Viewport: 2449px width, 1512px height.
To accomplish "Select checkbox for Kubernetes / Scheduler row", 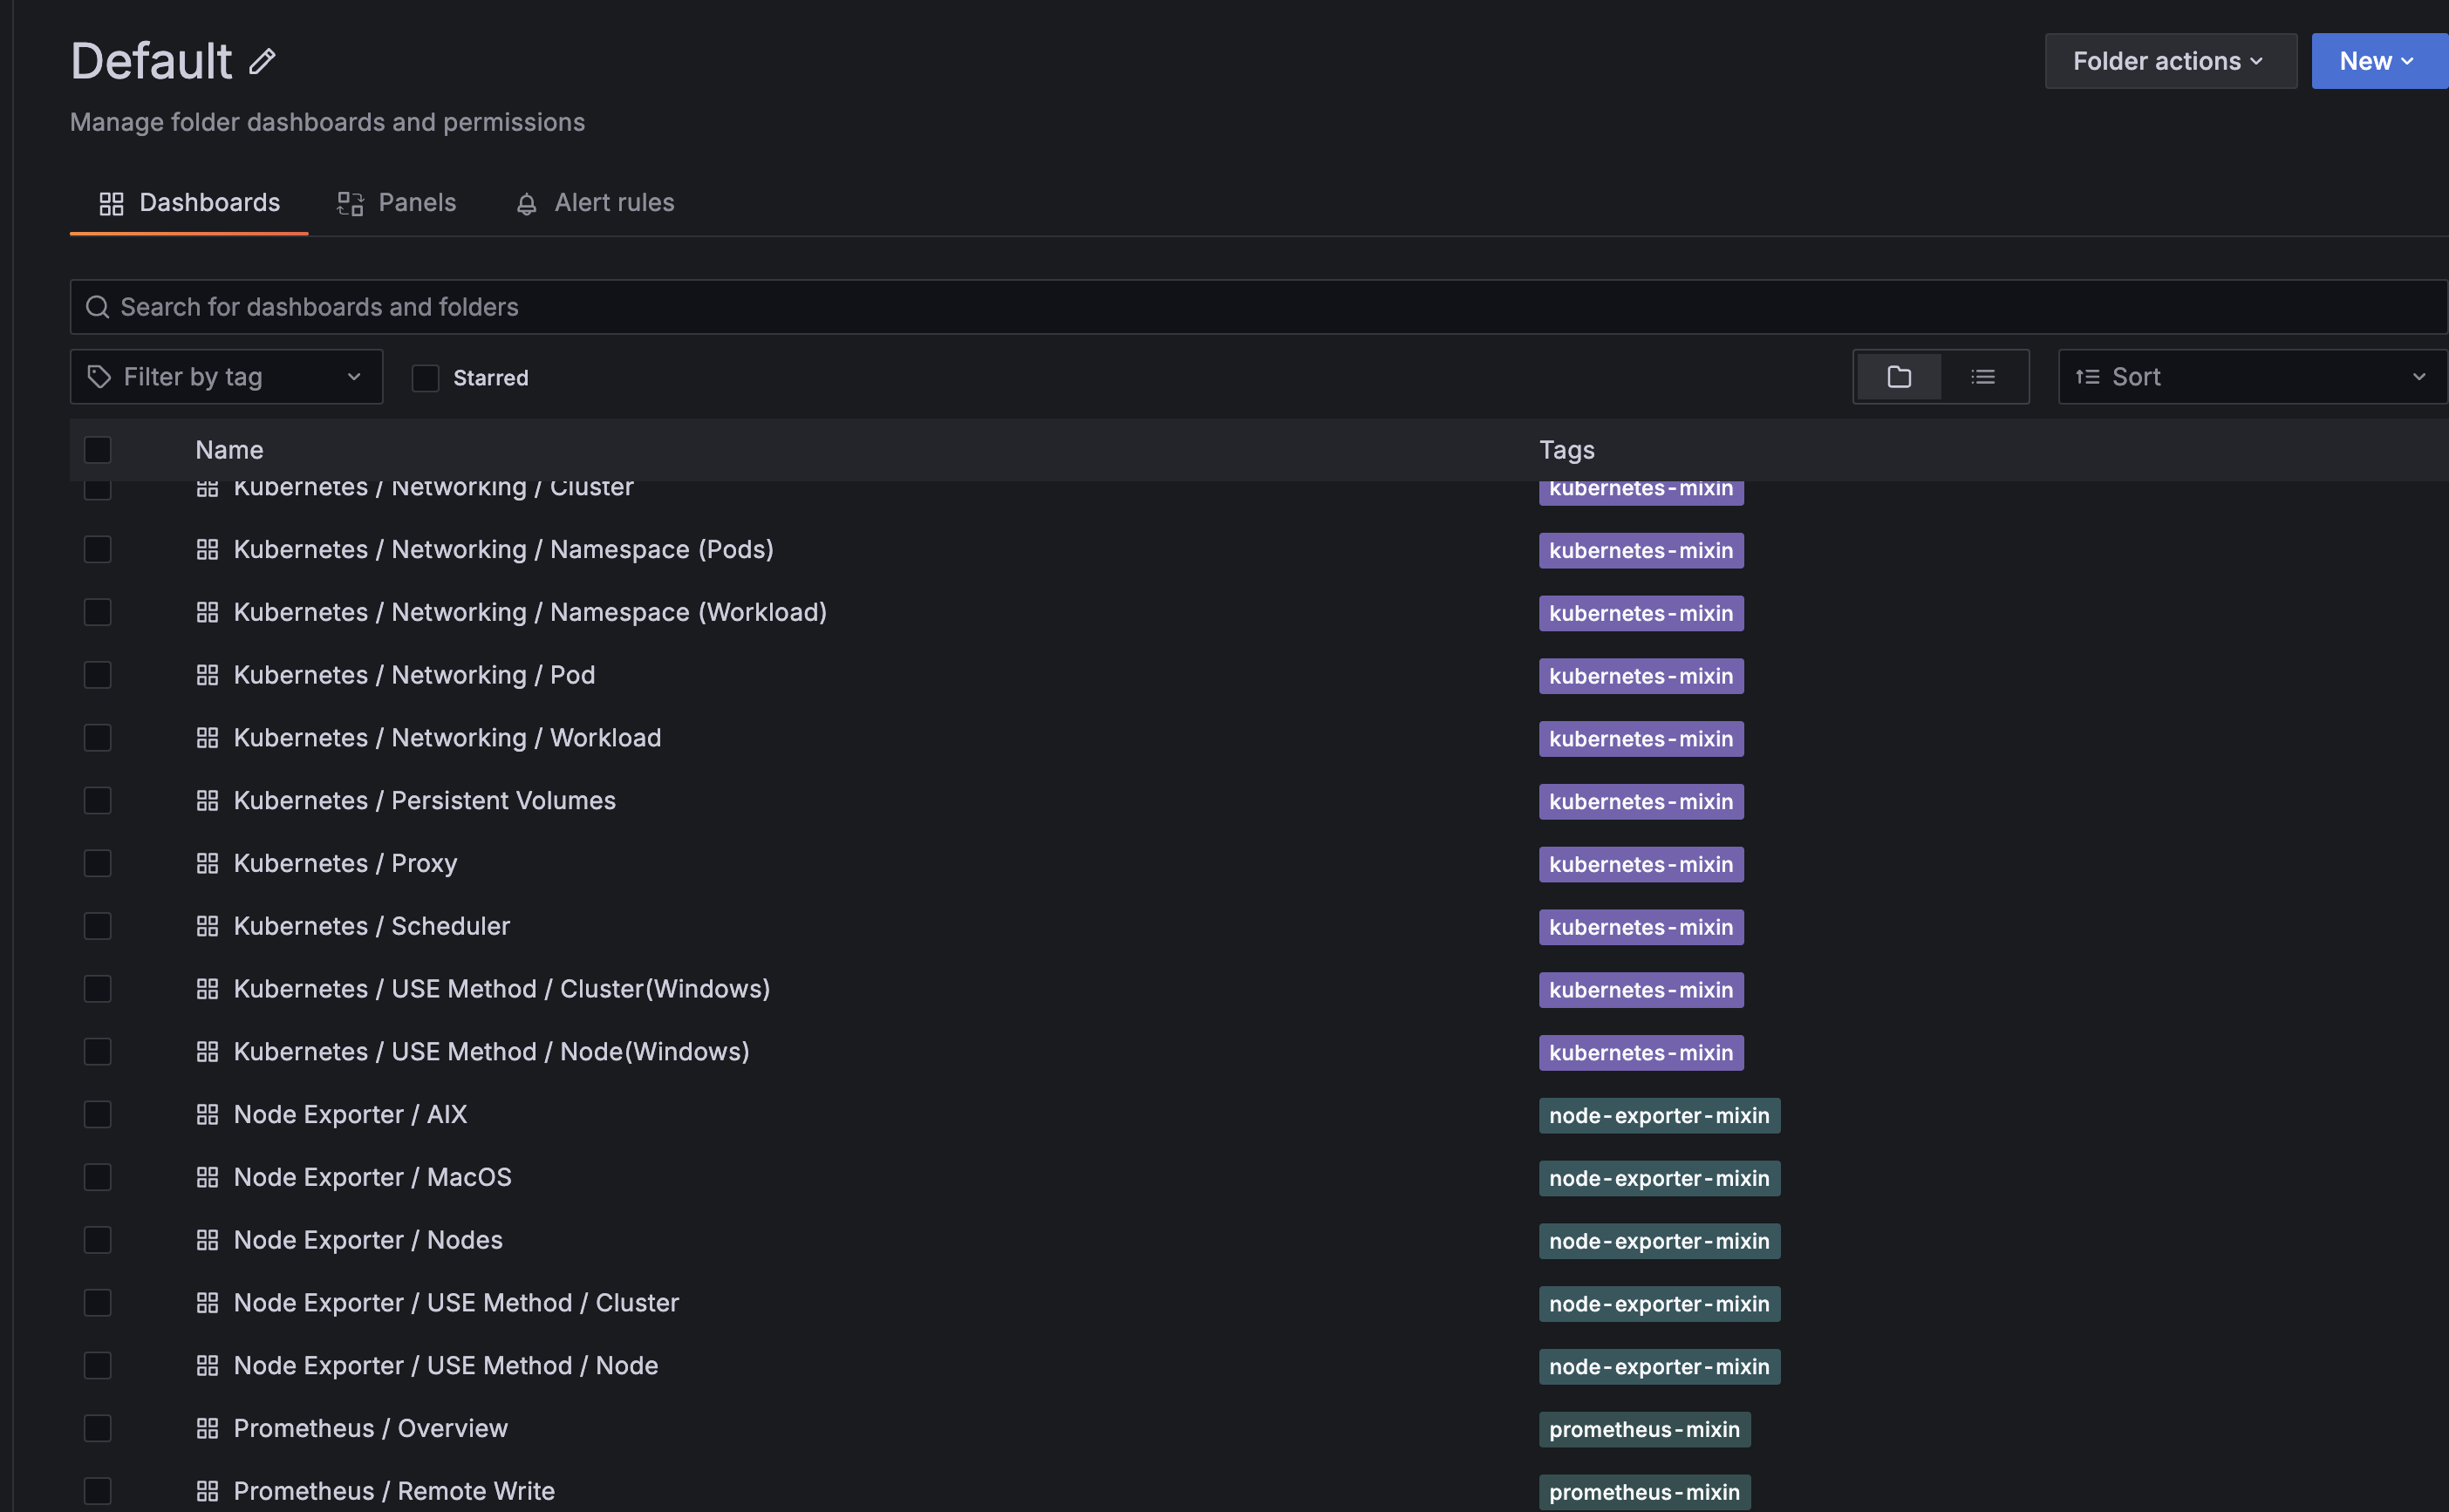I will pos(97,926).
